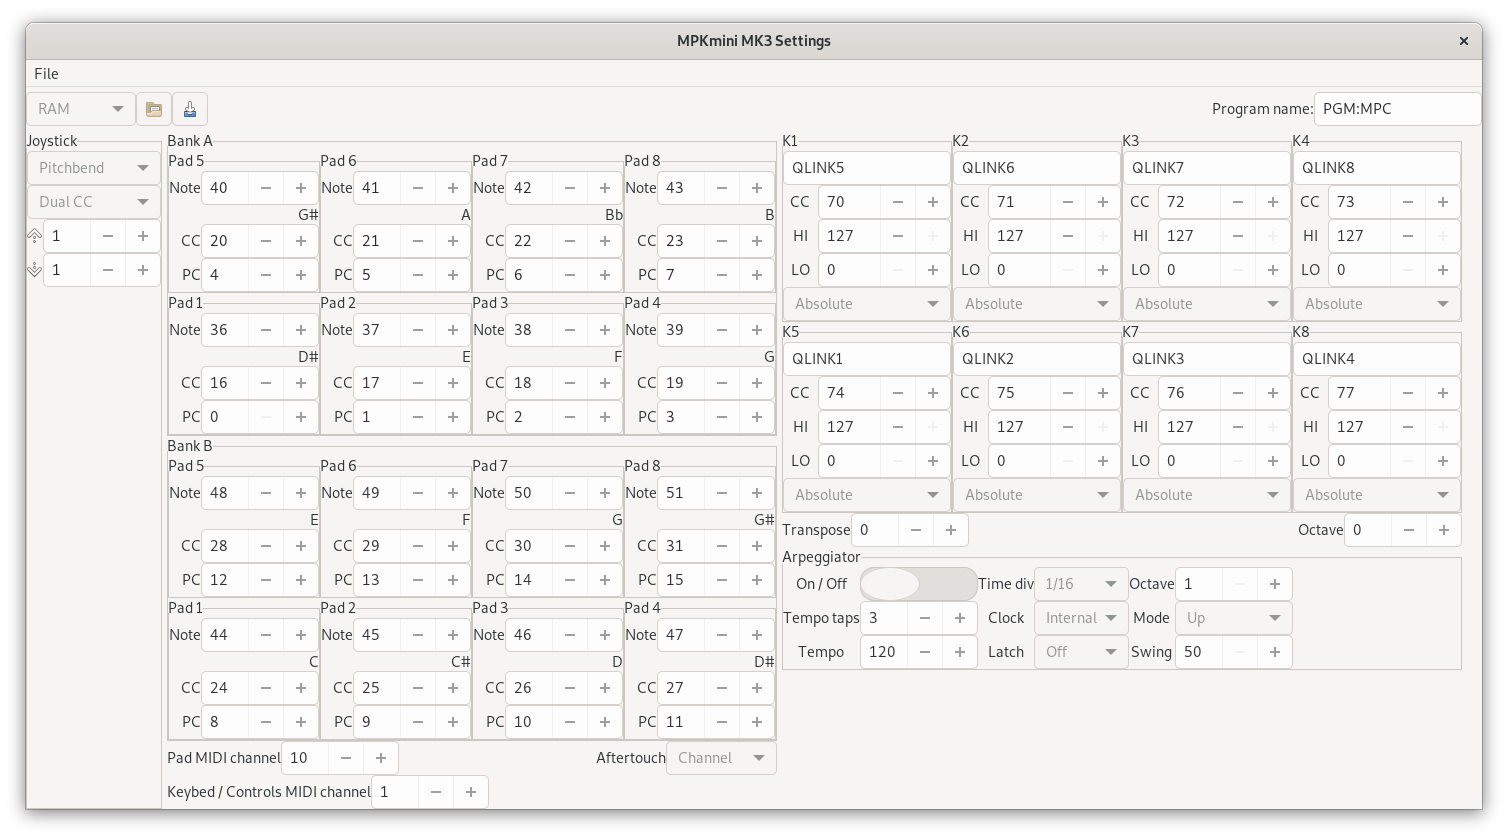
Task: Increase Bank B Pad 5 Note 48
Action: tap(301, 493)
